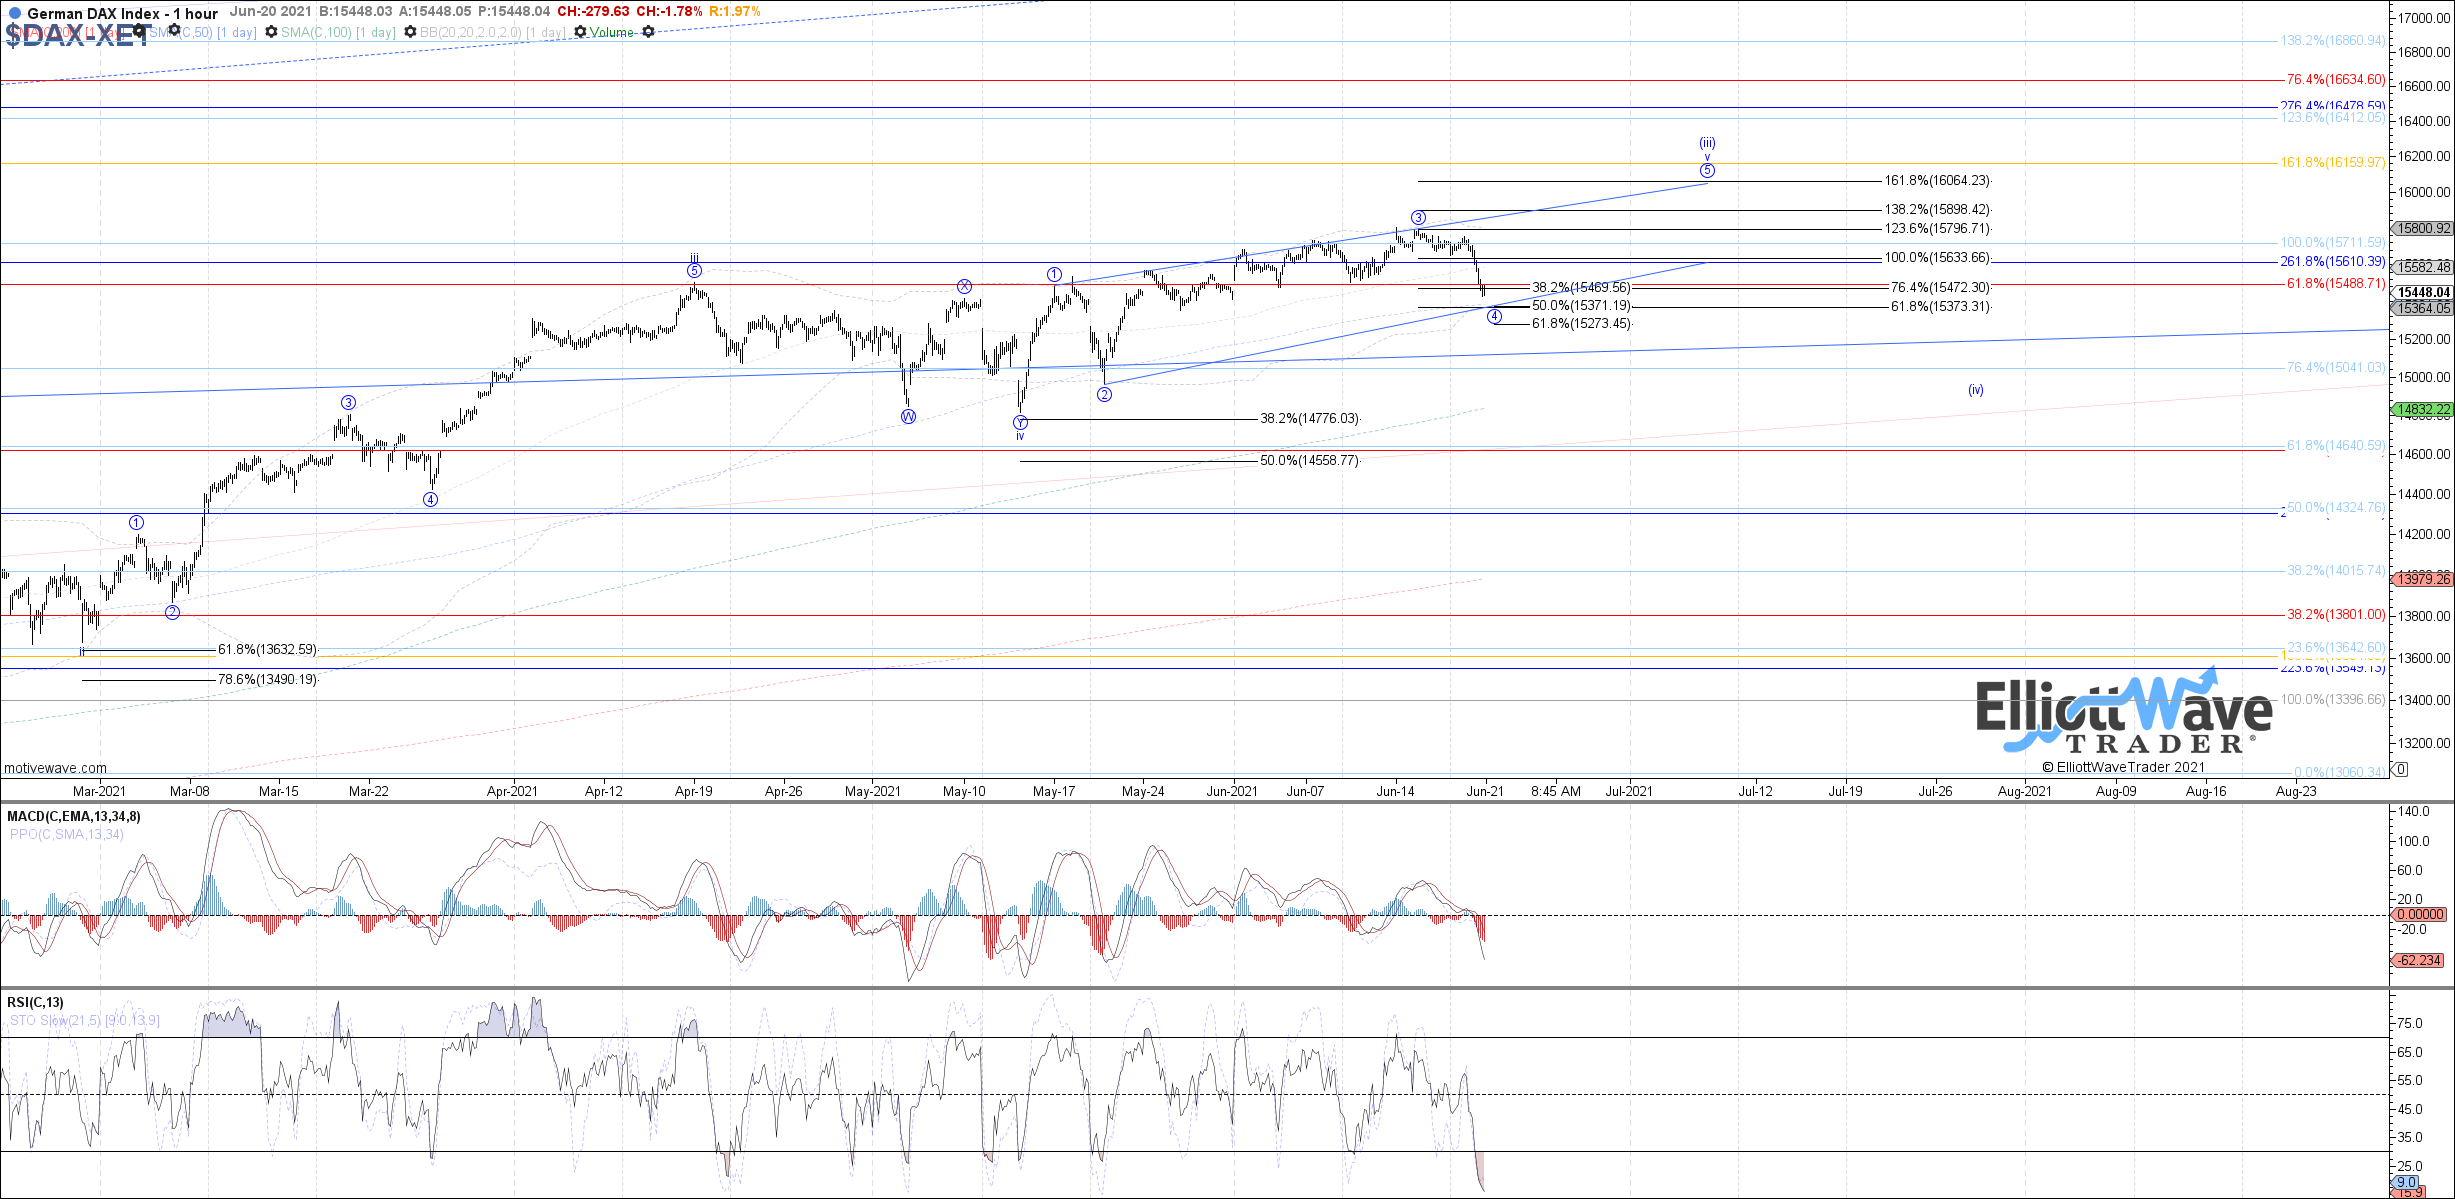Select red 38.2%(13801.00) level label
2455x1199 pixels.
coord(2336,614)
